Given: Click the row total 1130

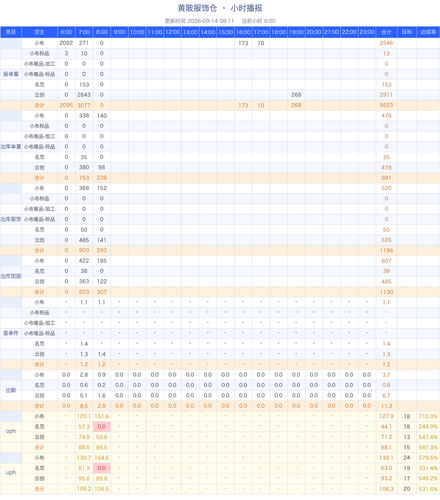Looking at the screenshot, I should [x=386, y=292].
